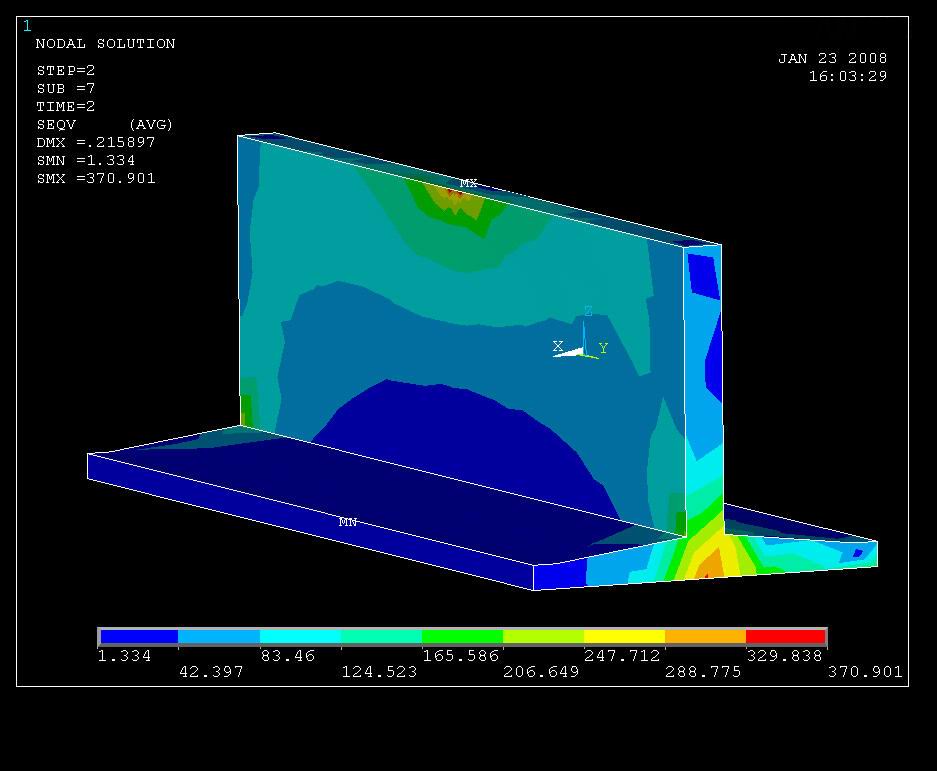Click the 16:03:29 timestamp
The height and width of the screenshot is (771, 937).
[847, 77]
